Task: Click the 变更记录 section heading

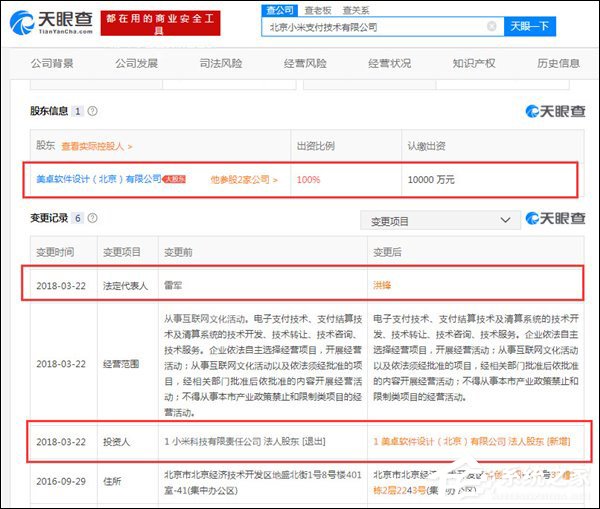Action: tap(49, 218)
